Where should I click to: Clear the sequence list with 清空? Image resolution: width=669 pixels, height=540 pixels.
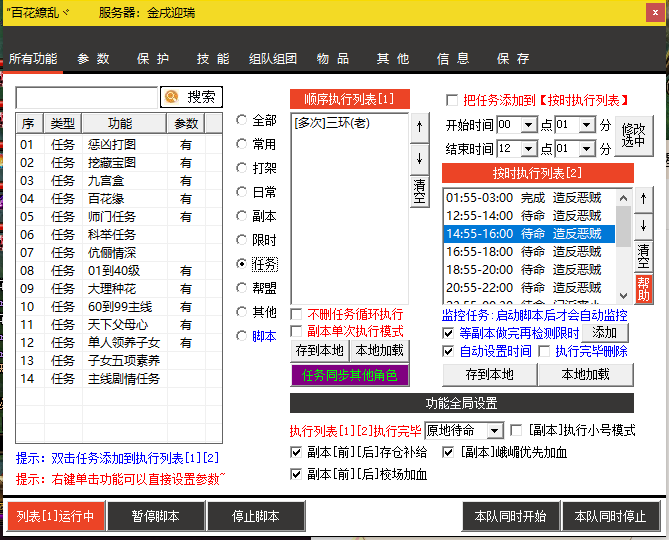click(x=419, y=192)
